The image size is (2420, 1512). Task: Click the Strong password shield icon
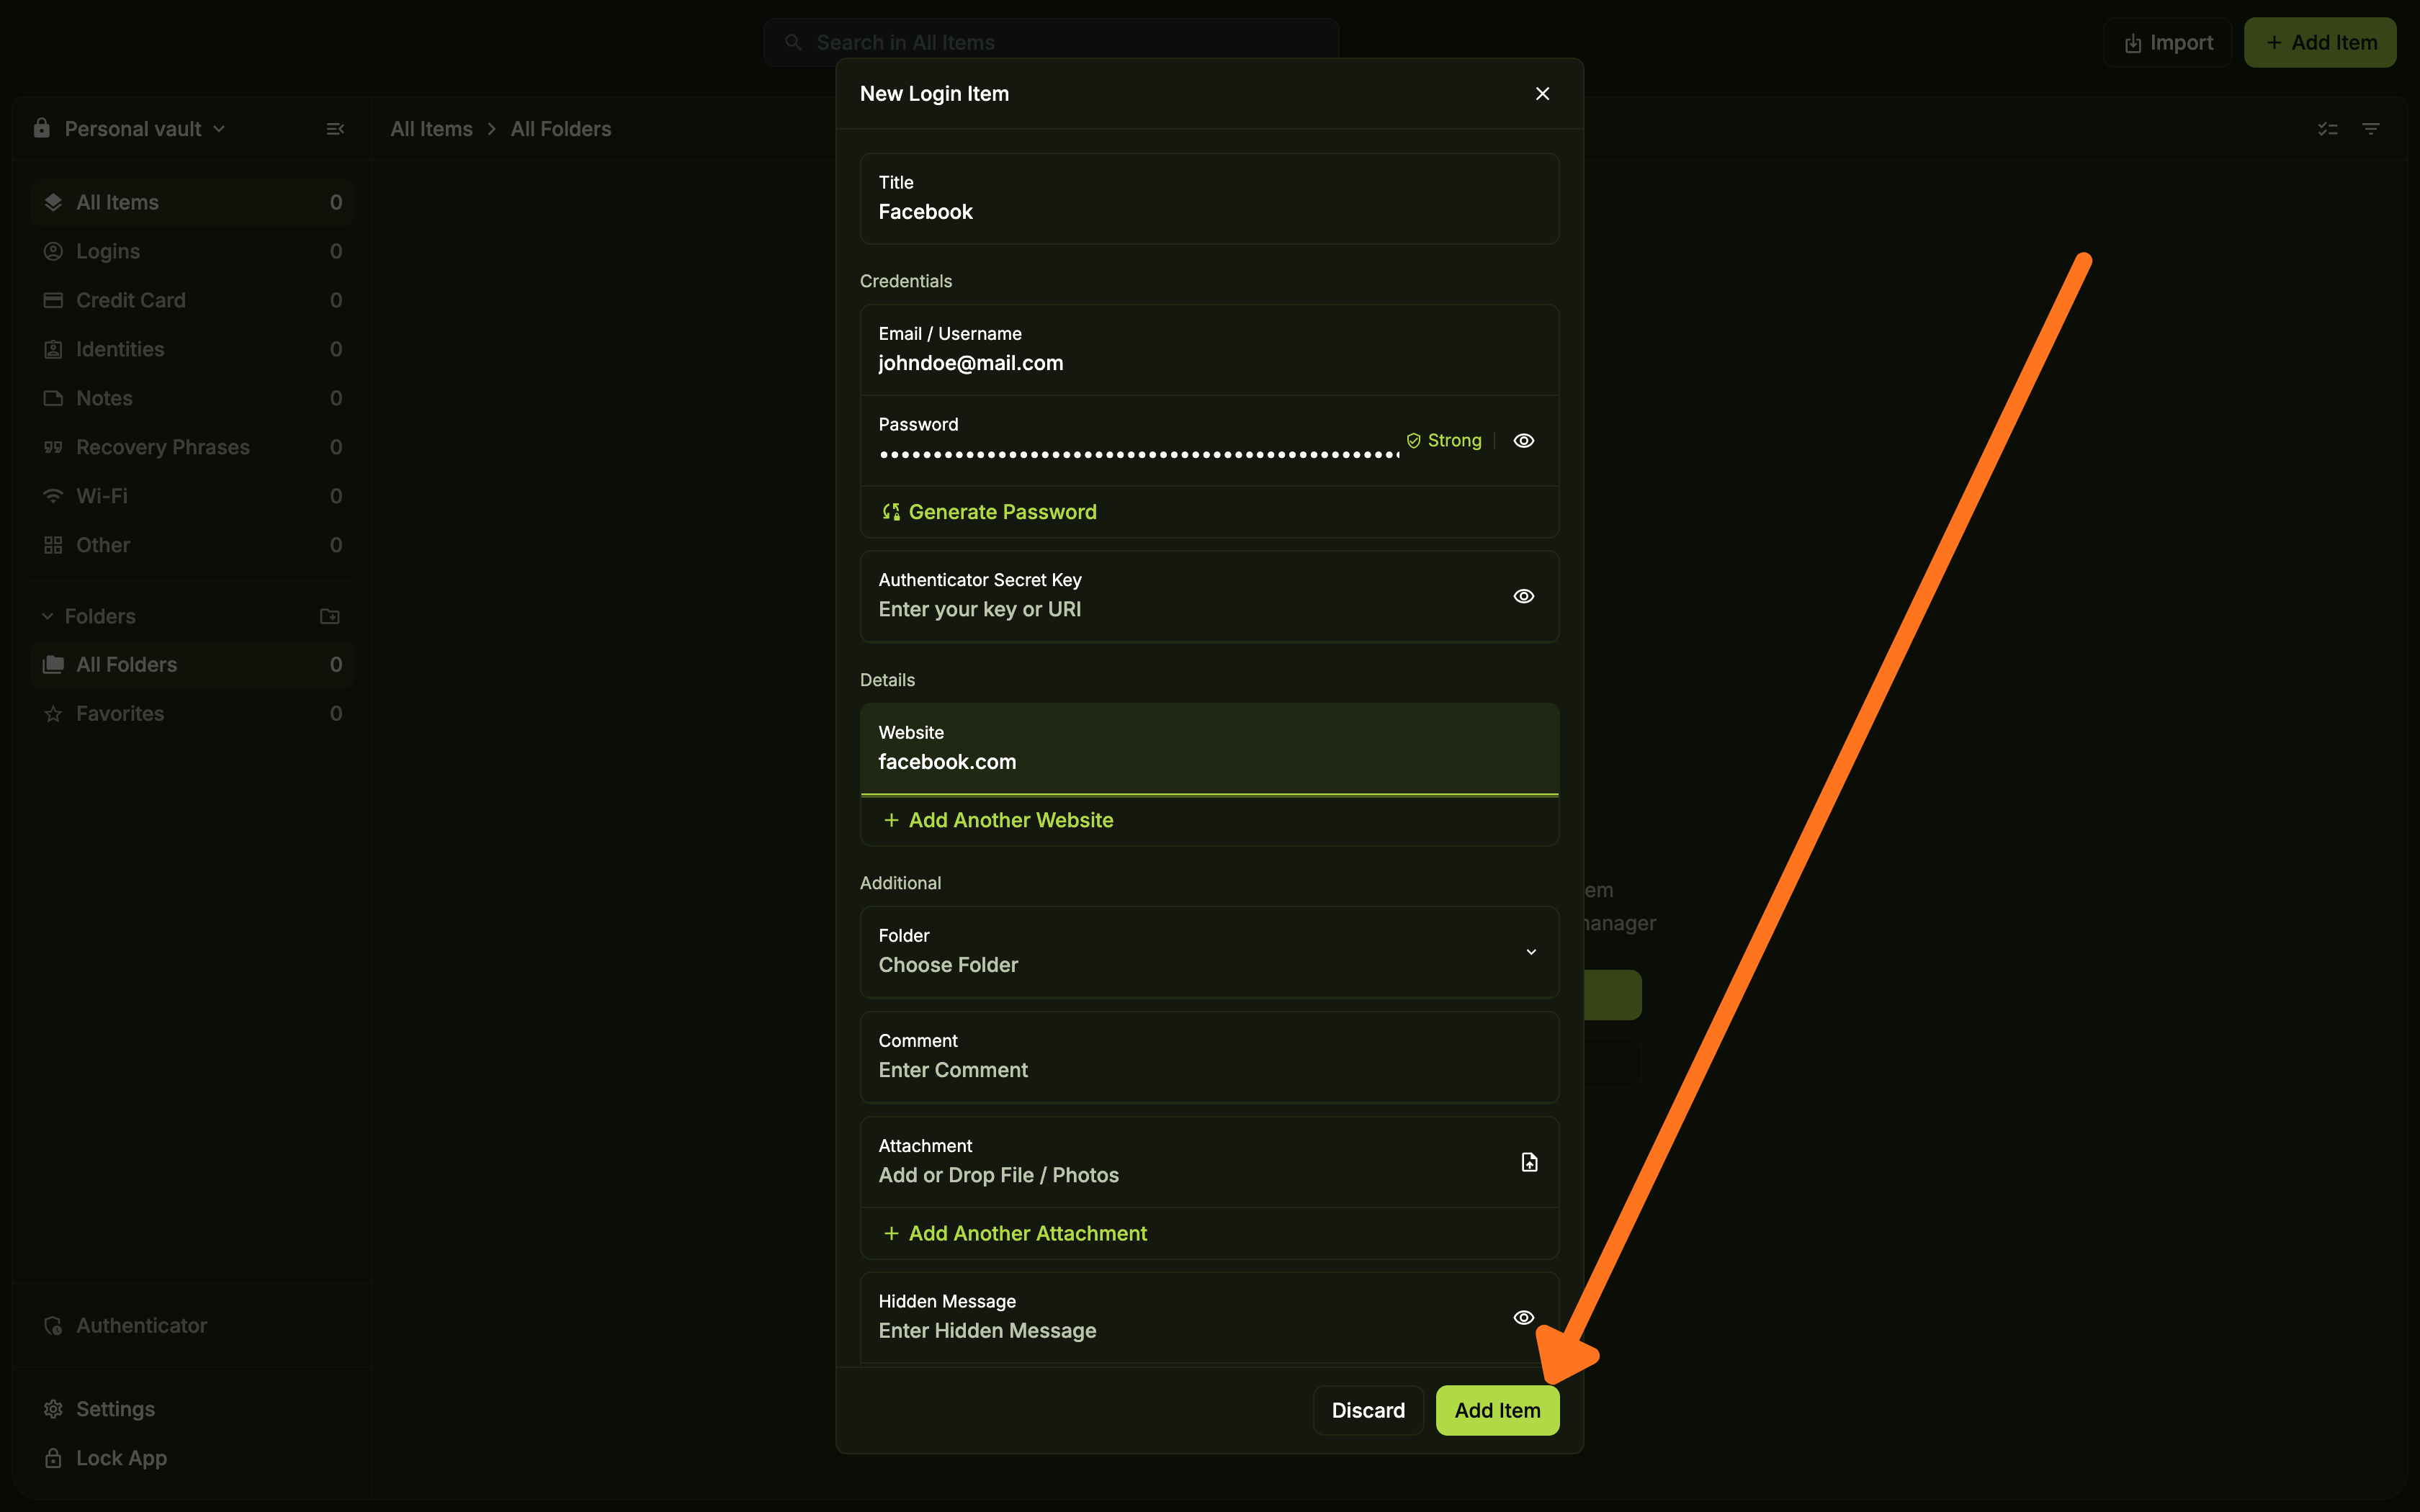(x=1413, y=441)
